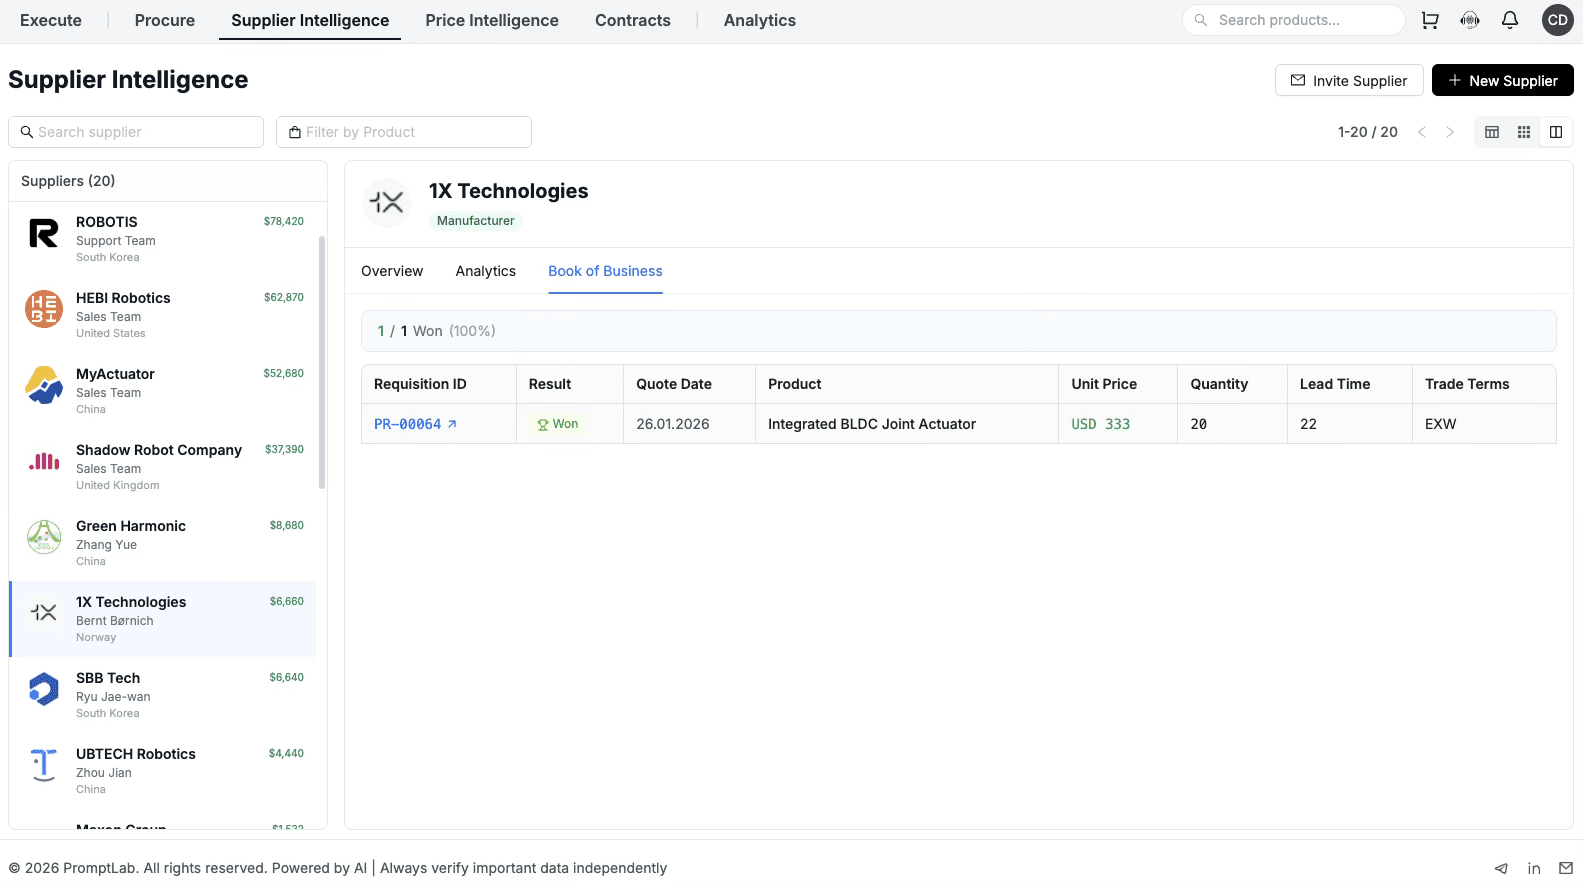Image resolution: width=1583 pixels, height=886 pixels.
Task: Click the USD 333 unit price
Action: tap(1101, 424)
